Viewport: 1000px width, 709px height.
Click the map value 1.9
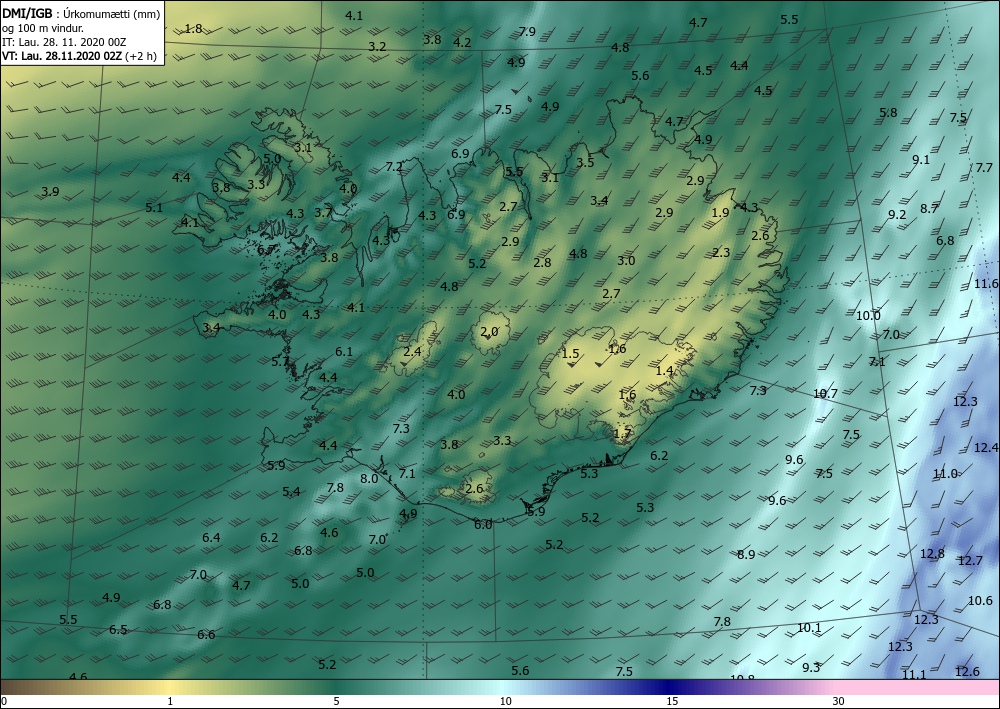click(720, 213)
